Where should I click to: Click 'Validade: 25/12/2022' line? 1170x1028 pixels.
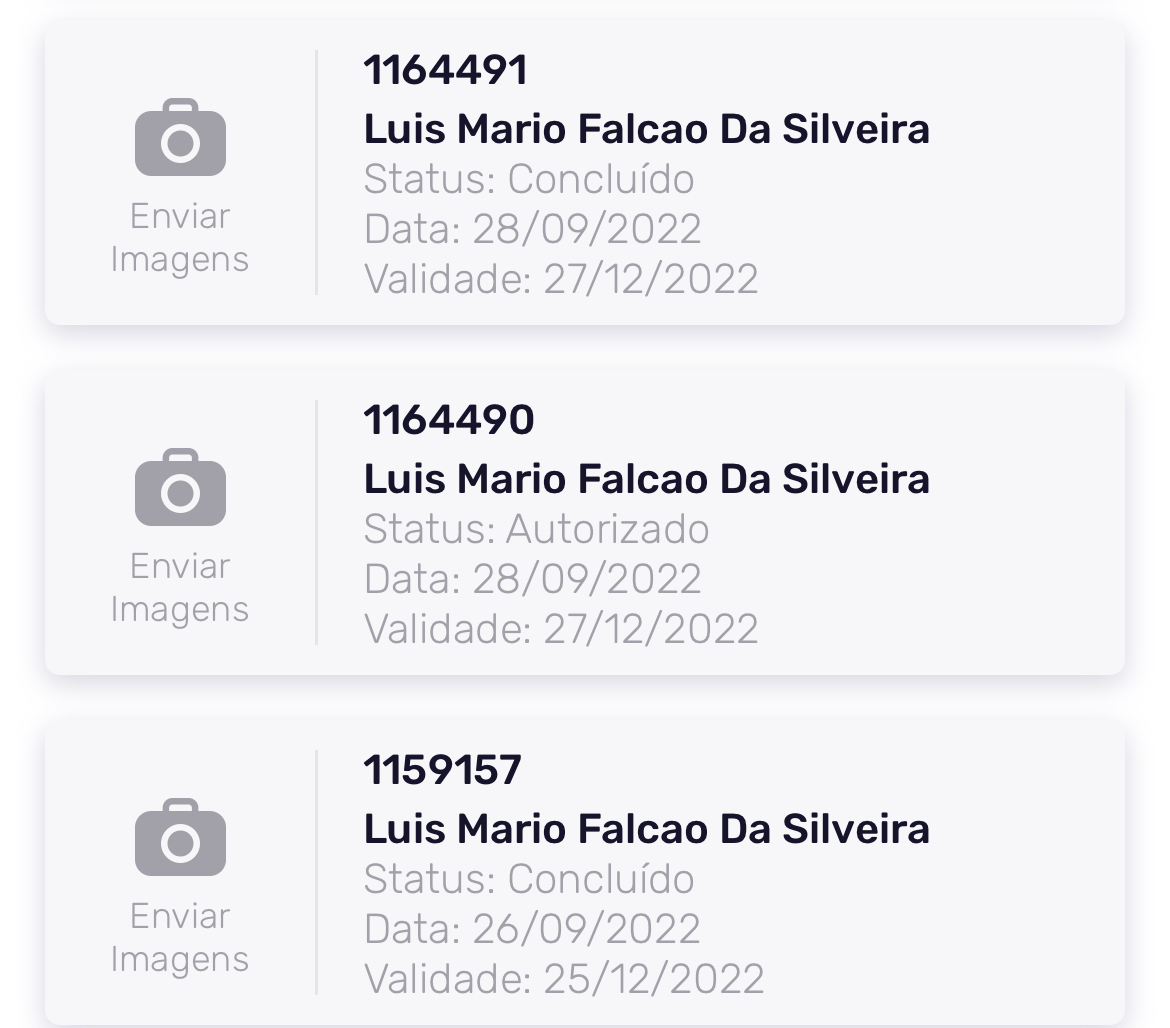563,979
